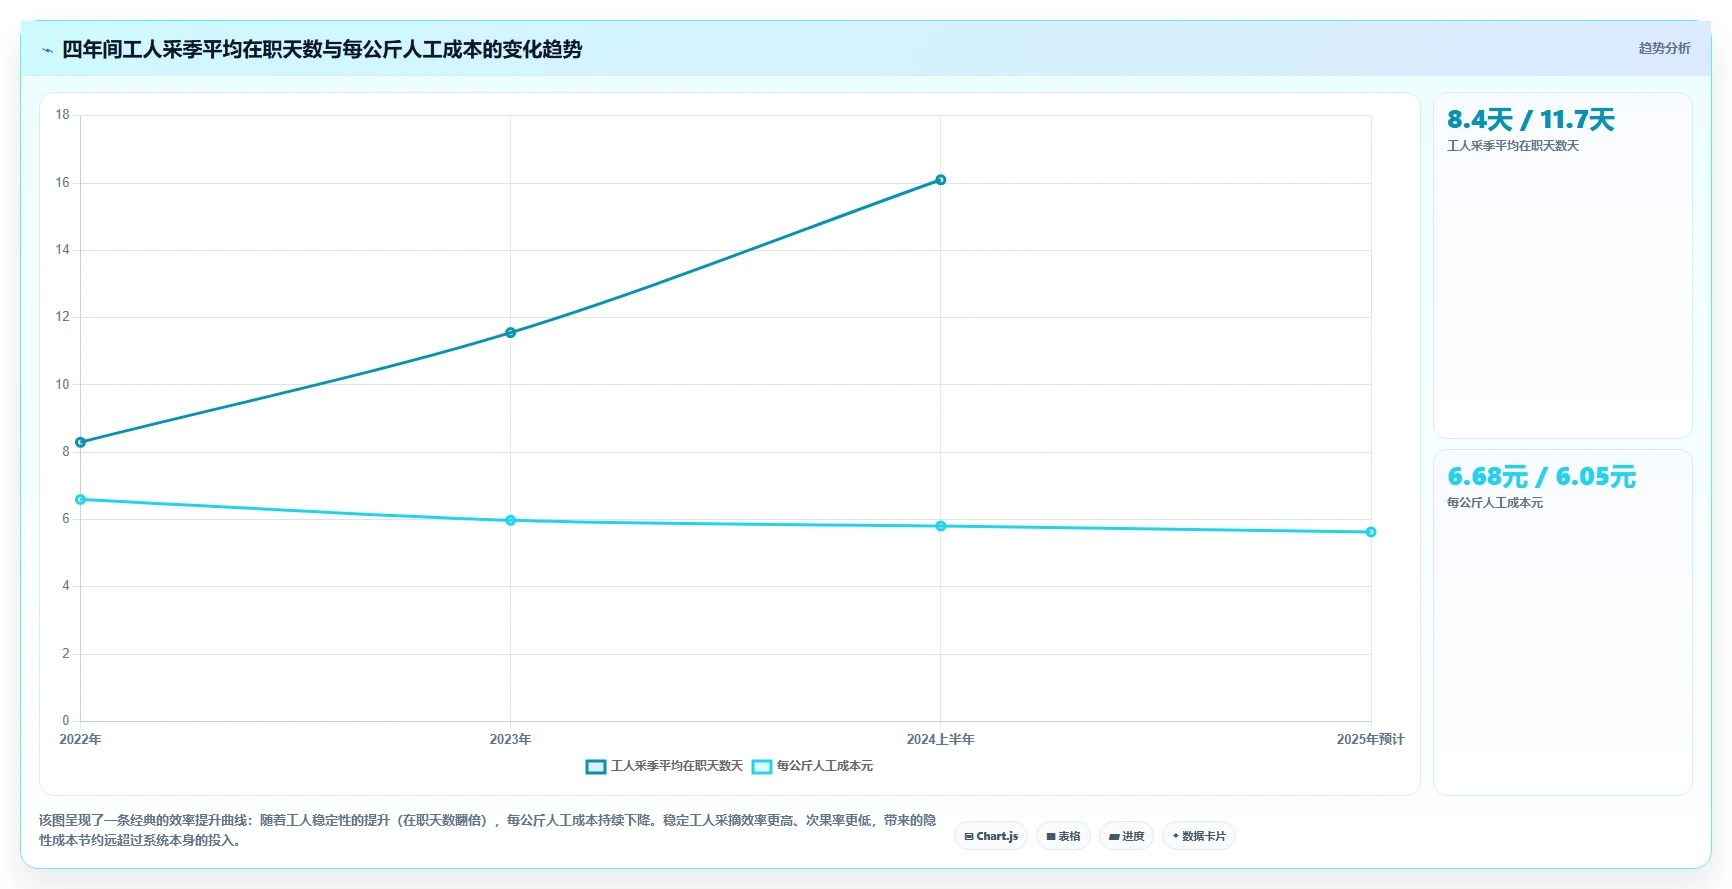Select 2023年 point on 在职天数 line
The height and width of the screenshot is (889, 1732).
point(510,332)
